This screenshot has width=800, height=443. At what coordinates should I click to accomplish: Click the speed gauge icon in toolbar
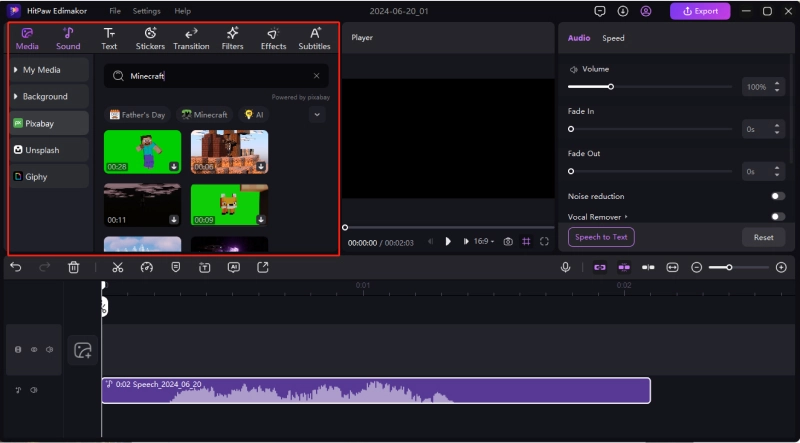(x=146, y=267)
